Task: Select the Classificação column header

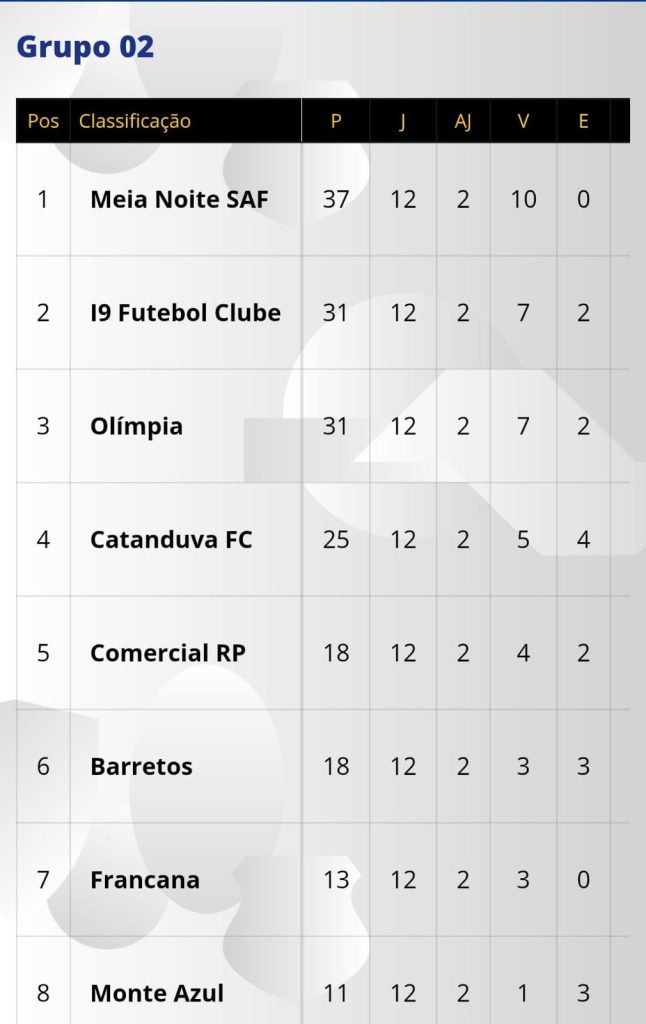Action: coord(135,121)
